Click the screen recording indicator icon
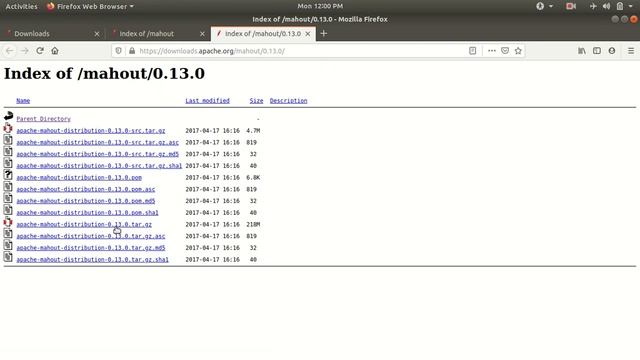Image resolution: width=640 pixels, height=360 pixels. click(571, 6)
